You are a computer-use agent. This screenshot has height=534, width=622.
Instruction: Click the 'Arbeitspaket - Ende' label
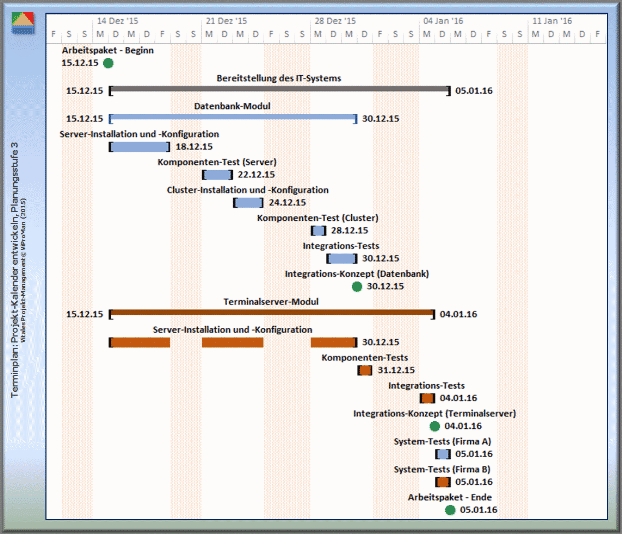[450, 498]
